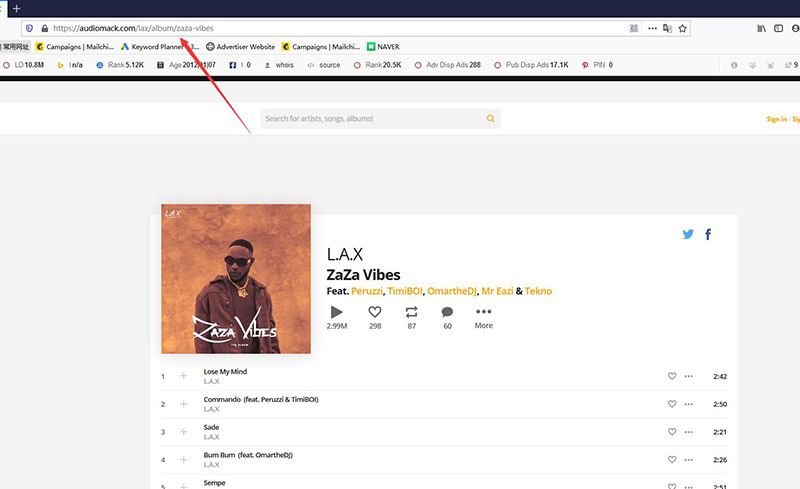Screen dimensions: 800x489
Task: Share album on Facebook icon
Action: [x=708, y=234]
